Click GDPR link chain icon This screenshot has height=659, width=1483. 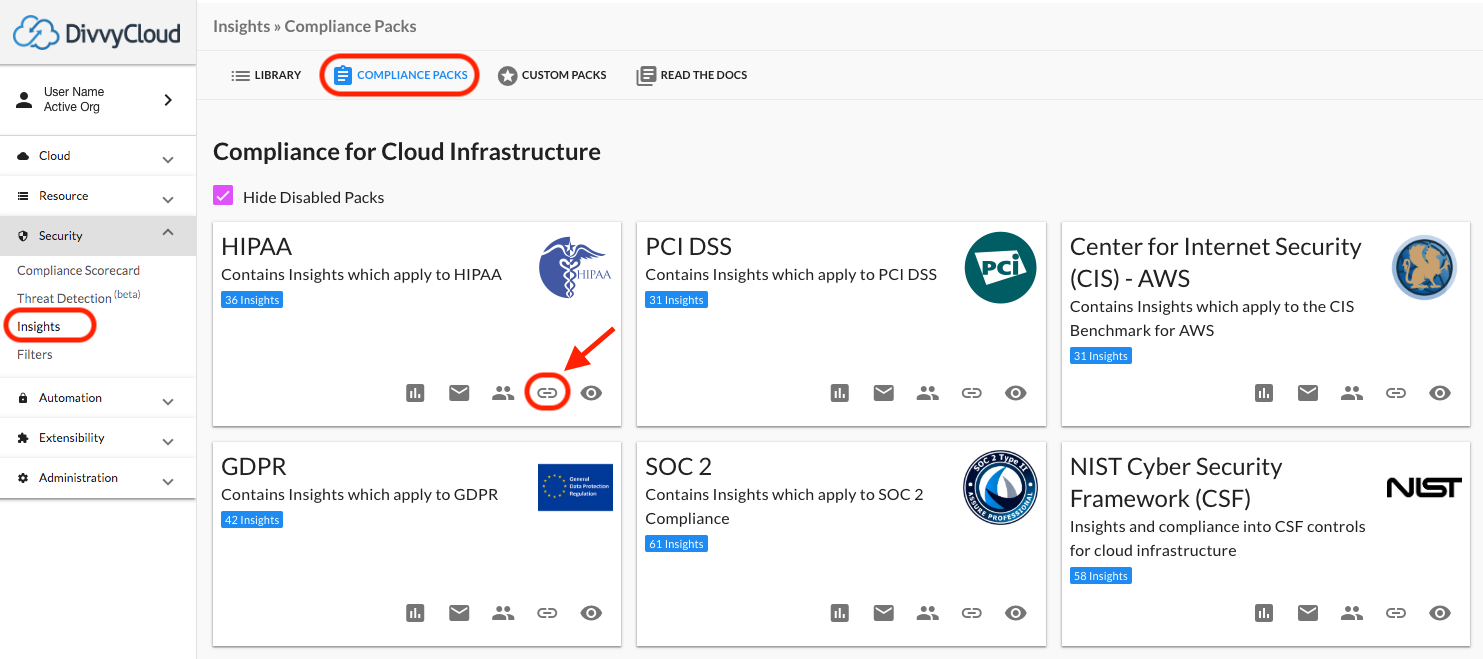(x=547, y=613)
